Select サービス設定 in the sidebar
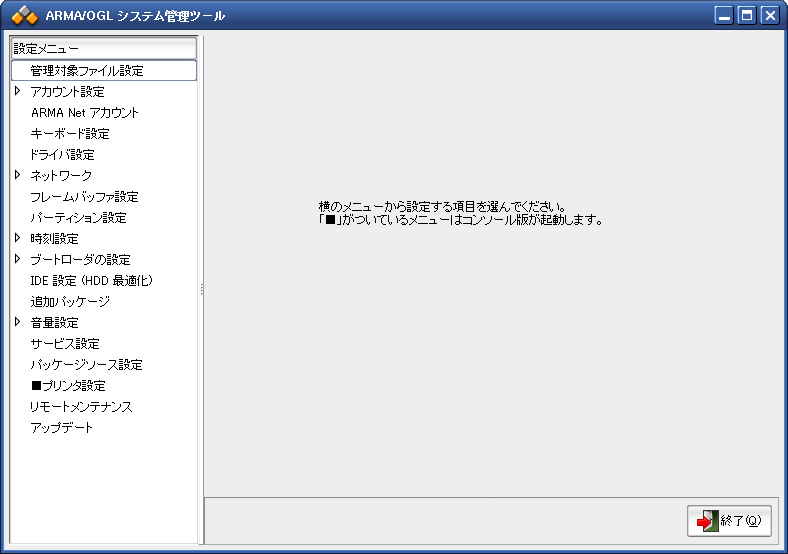788x554 pixels. coord(65,344)
